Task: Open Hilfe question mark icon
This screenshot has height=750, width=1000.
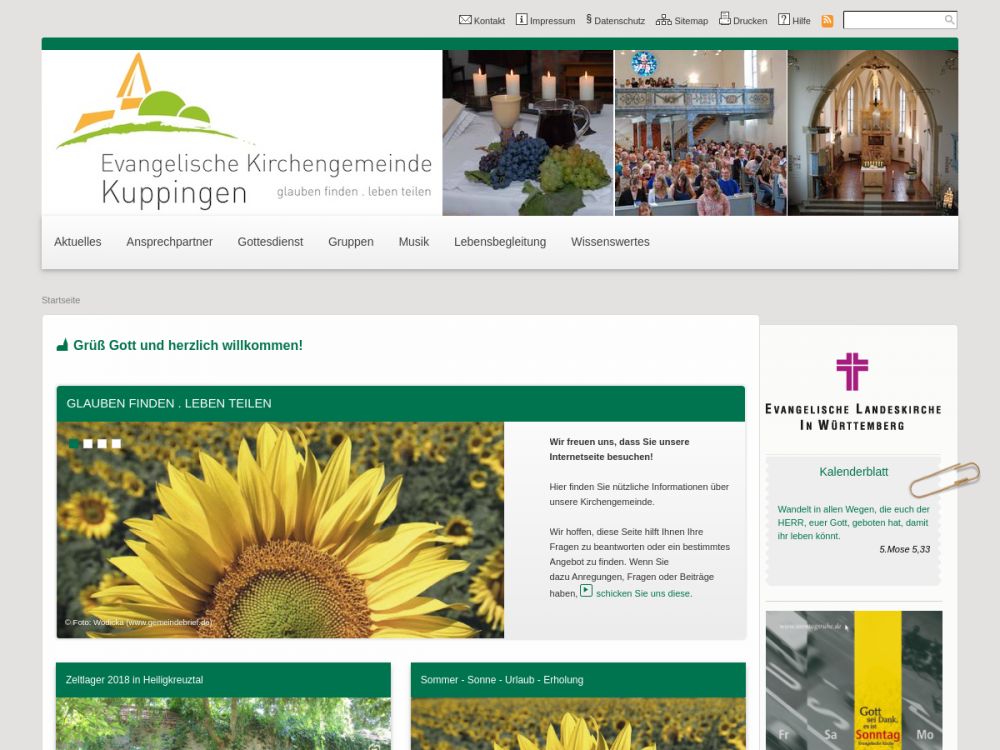Action: [784, 19]
